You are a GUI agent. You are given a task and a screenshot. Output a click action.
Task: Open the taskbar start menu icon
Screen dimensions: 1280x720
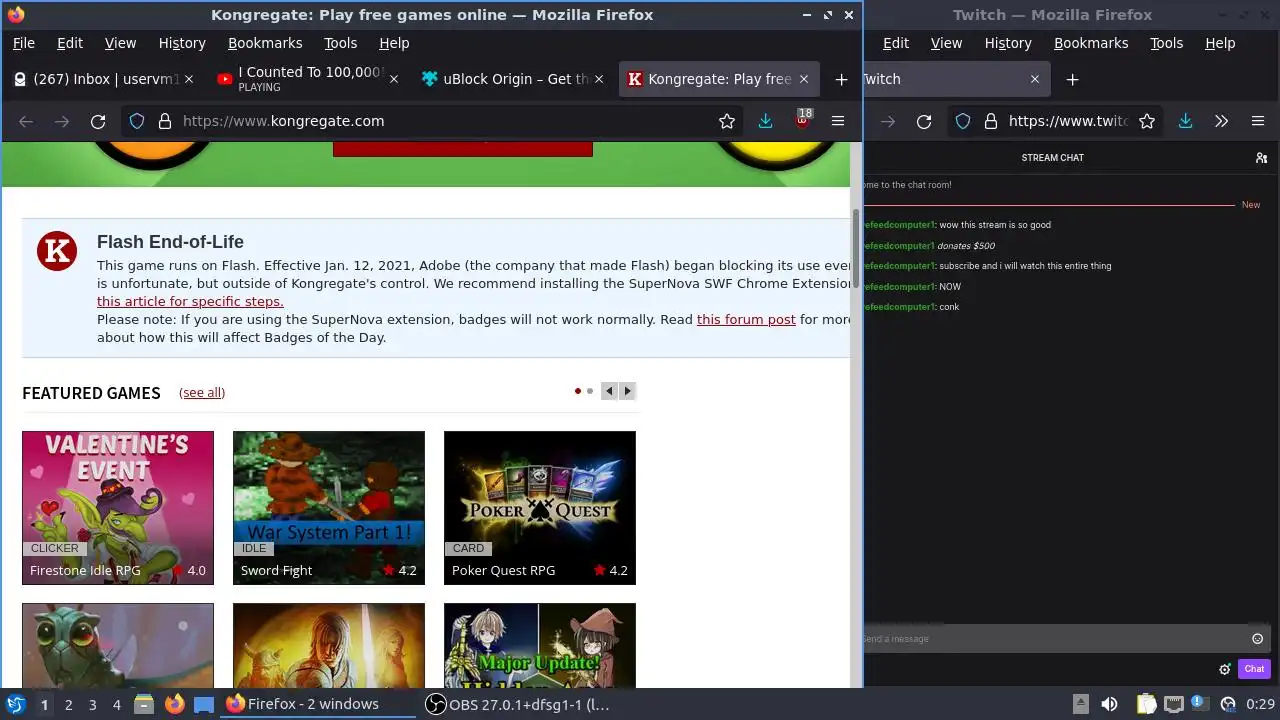coord(16,704)
